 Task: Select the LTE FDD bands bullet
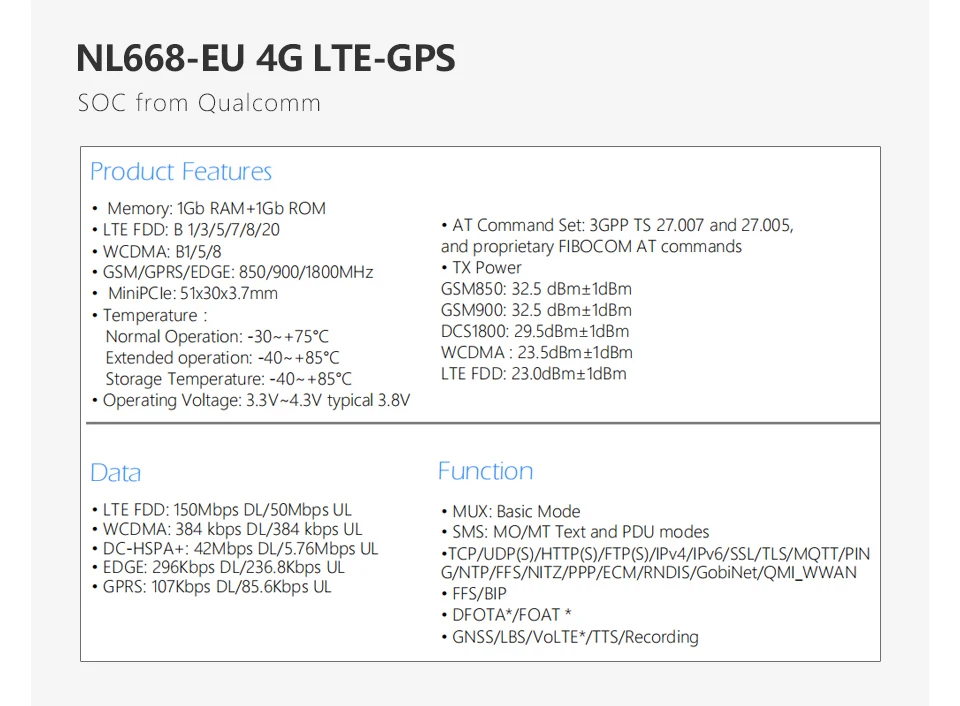191,230
